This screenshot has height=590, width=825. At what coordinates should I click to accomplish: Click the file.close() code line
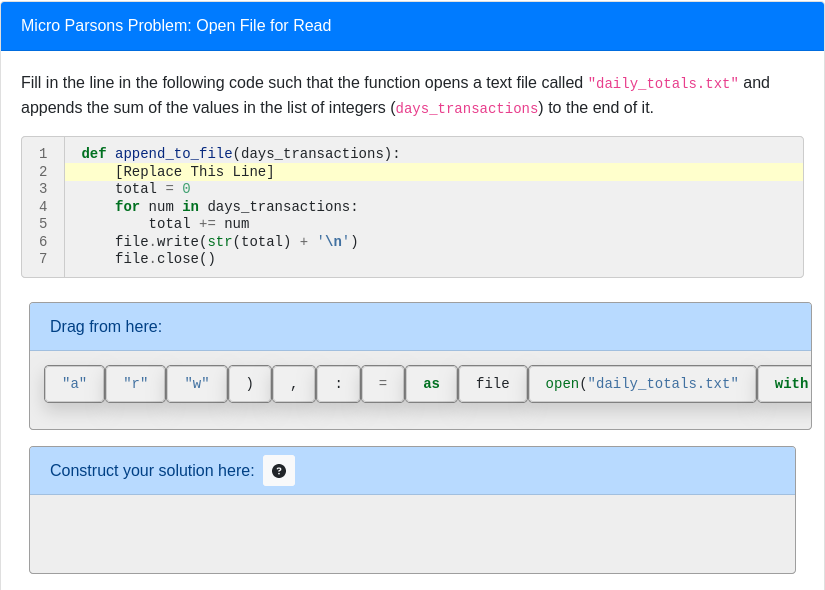click(x=165, y=259)
